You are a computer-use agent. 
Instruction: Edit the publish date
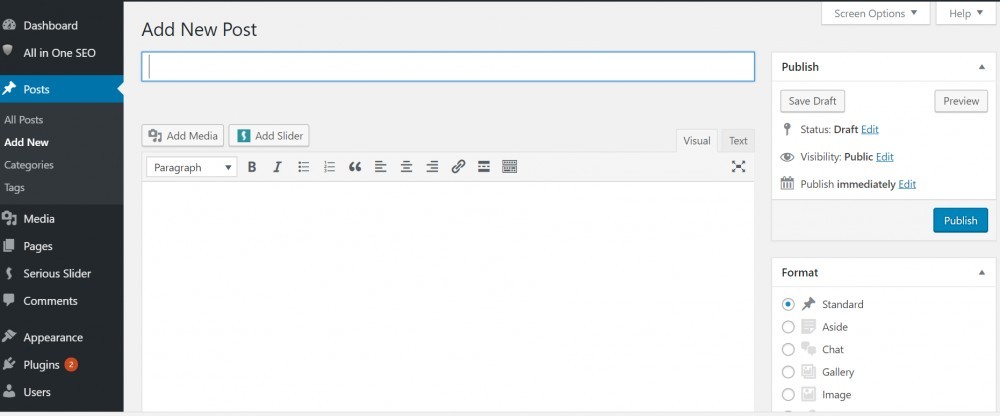coord(907,184)
